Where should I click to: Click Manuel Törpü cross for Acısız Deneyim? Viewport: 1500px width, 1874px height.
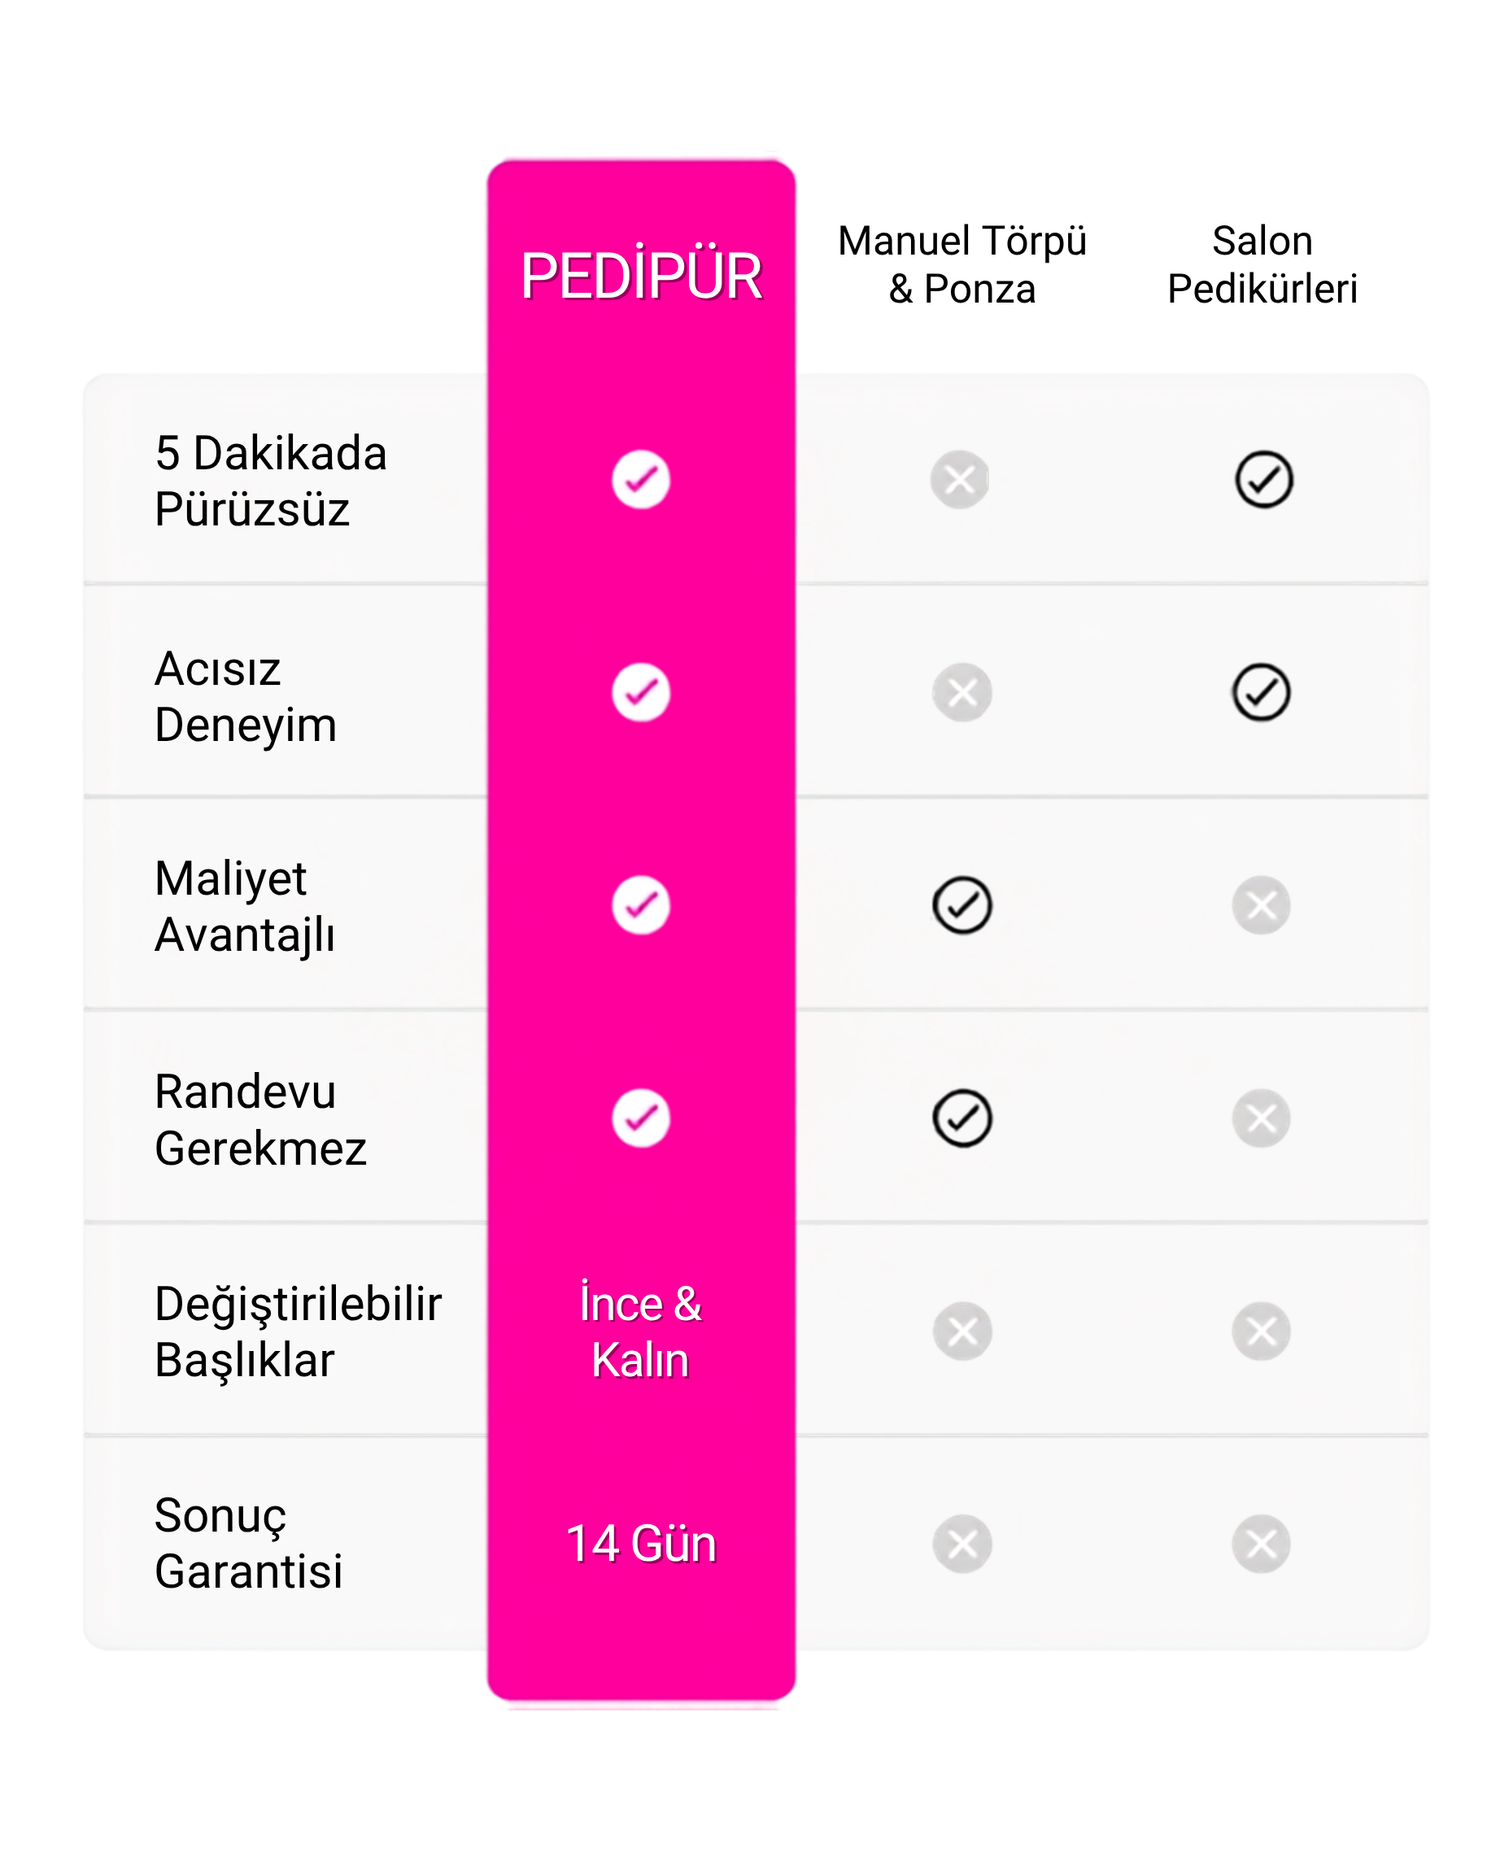[962, 692]
